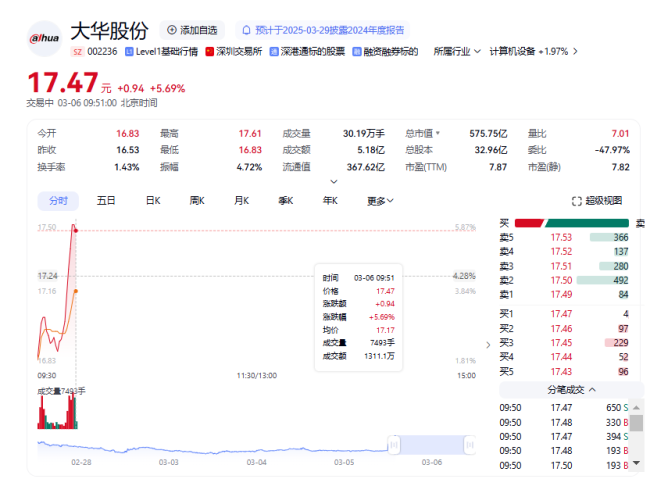Viewport: 650px width, 479px height.
Task: Click the right handle of timeline range slider
Action: [x=470, y=445]
